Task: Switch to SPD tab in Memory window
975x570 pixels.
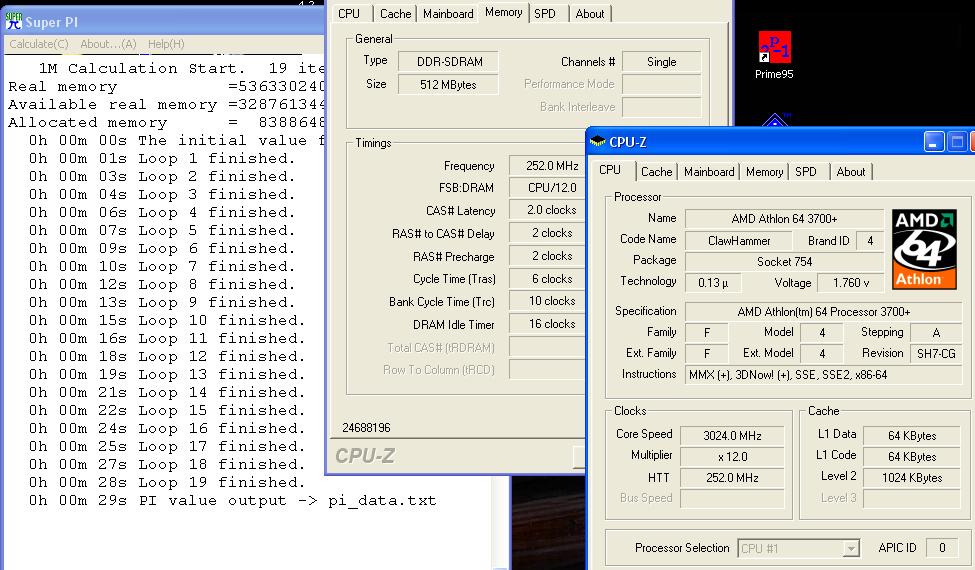Action: point(545,14)
